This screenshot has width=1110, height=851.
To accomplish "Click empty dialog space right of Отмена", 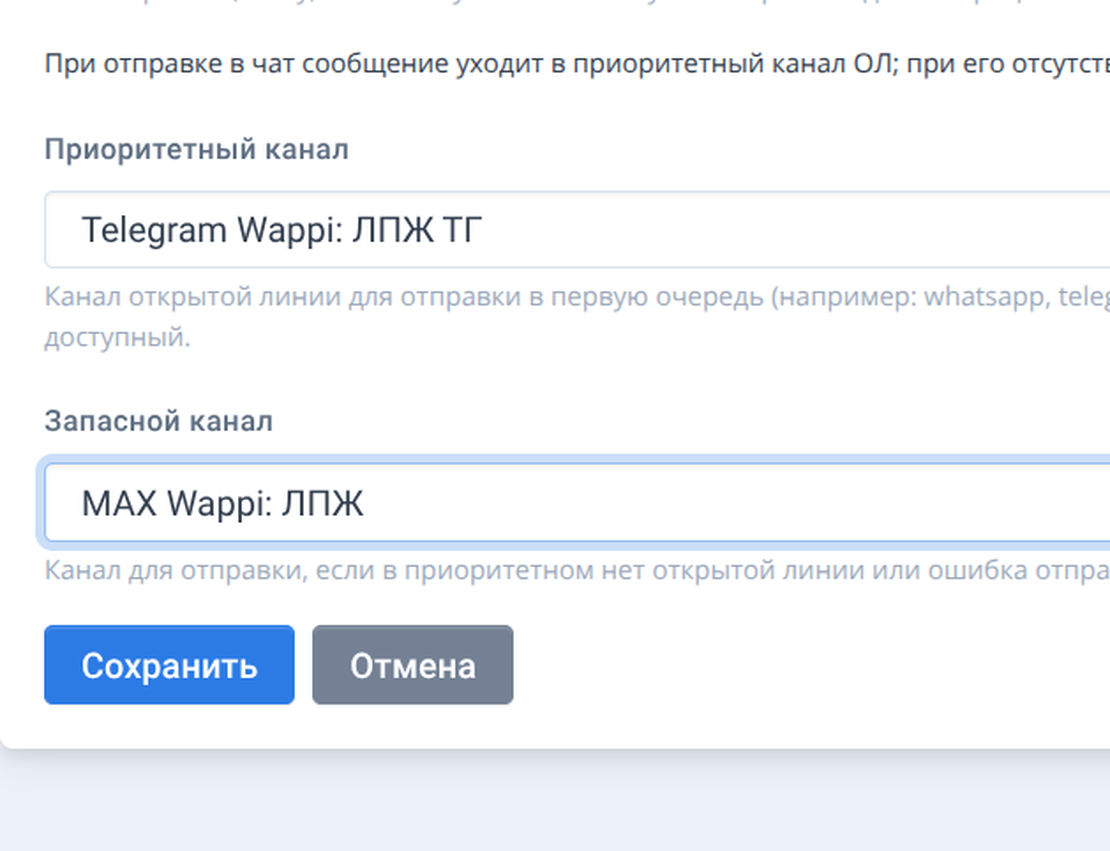I will [x=800, y=665].
